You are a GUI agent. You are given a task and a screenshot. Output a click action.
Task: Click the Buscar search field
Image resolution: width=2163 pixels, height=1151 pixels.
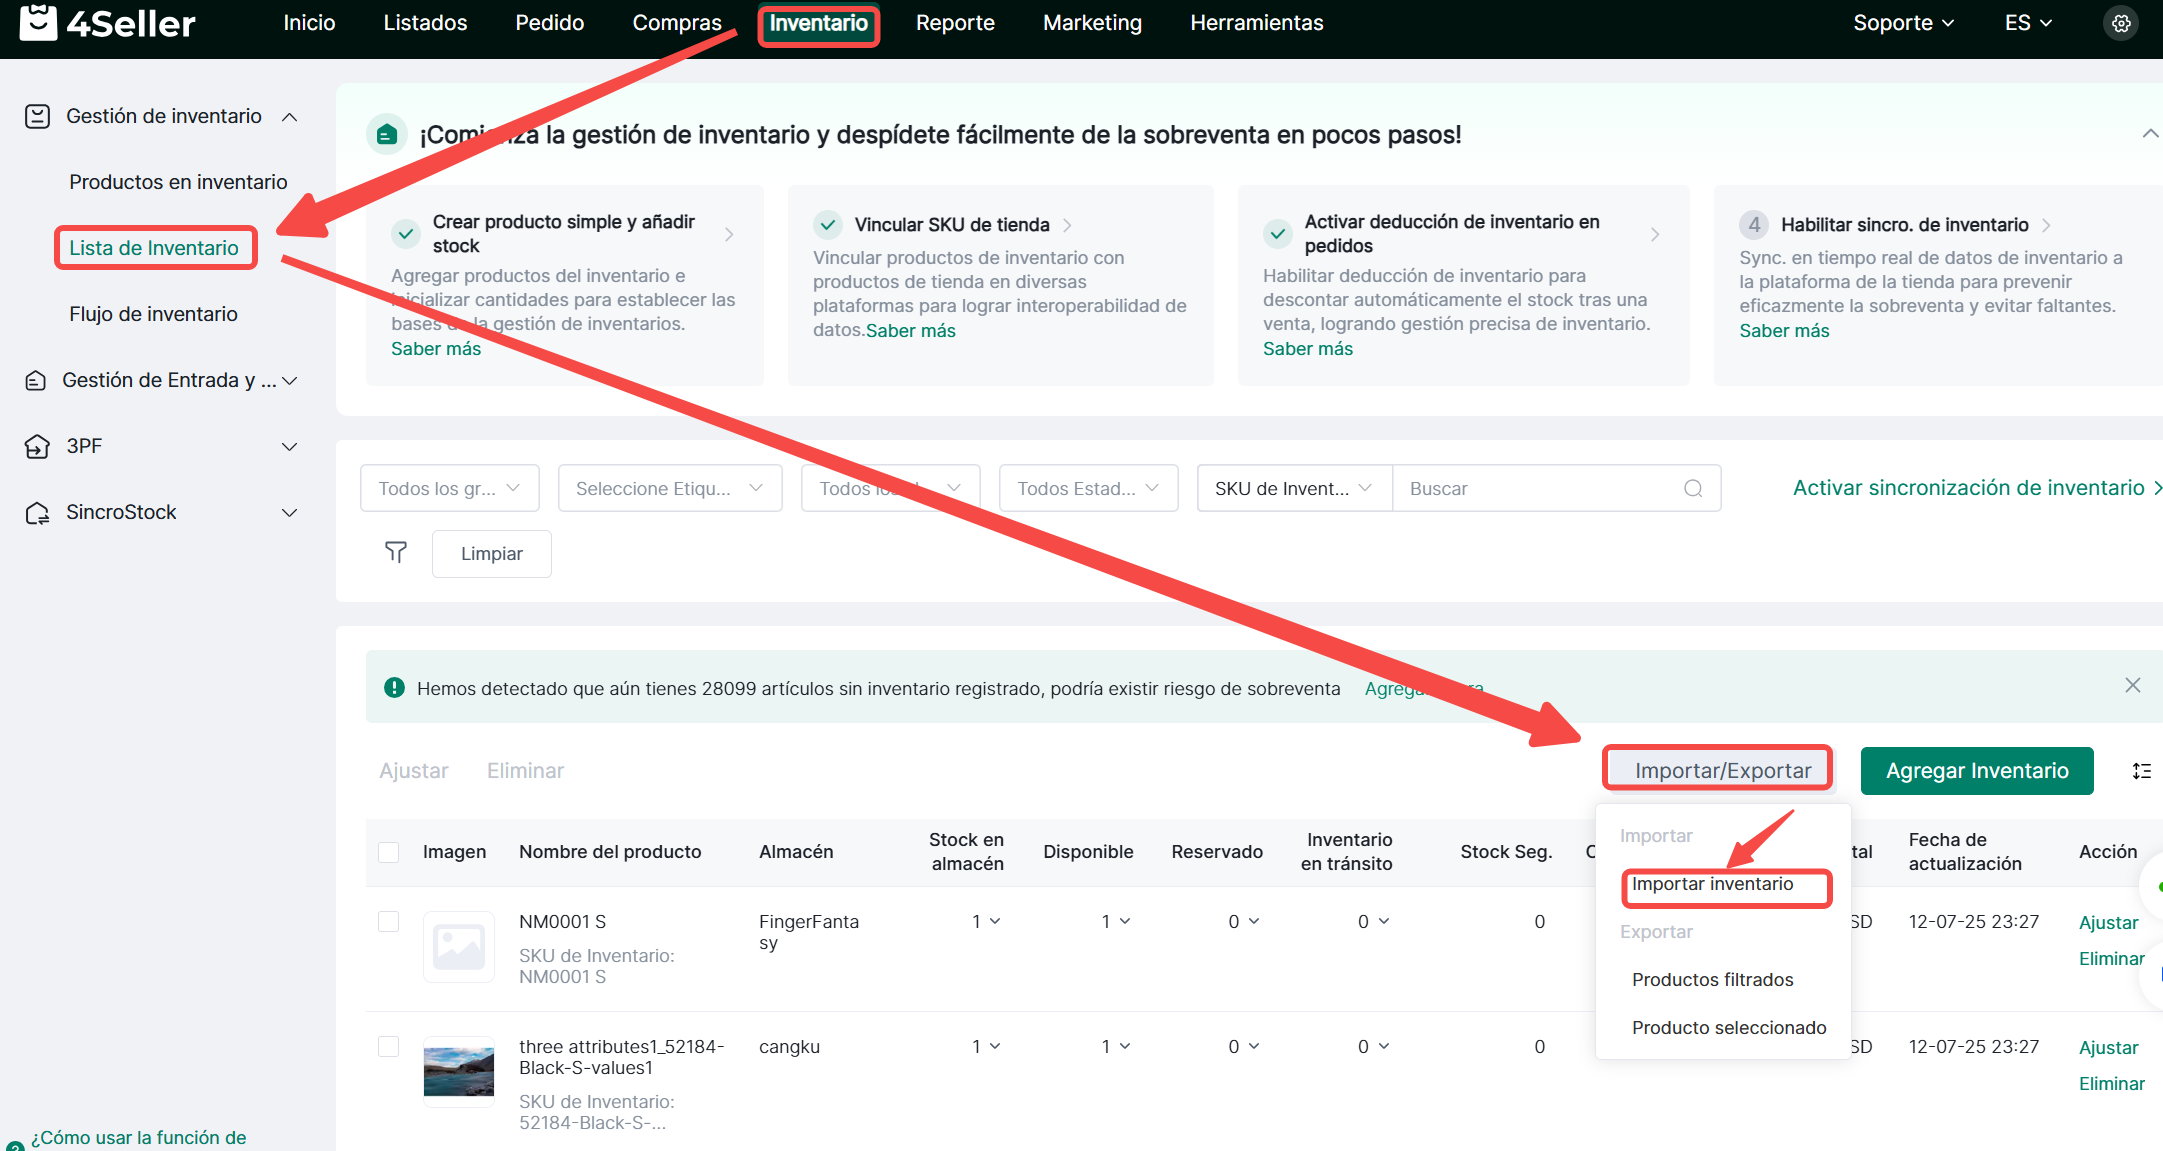1538,488
